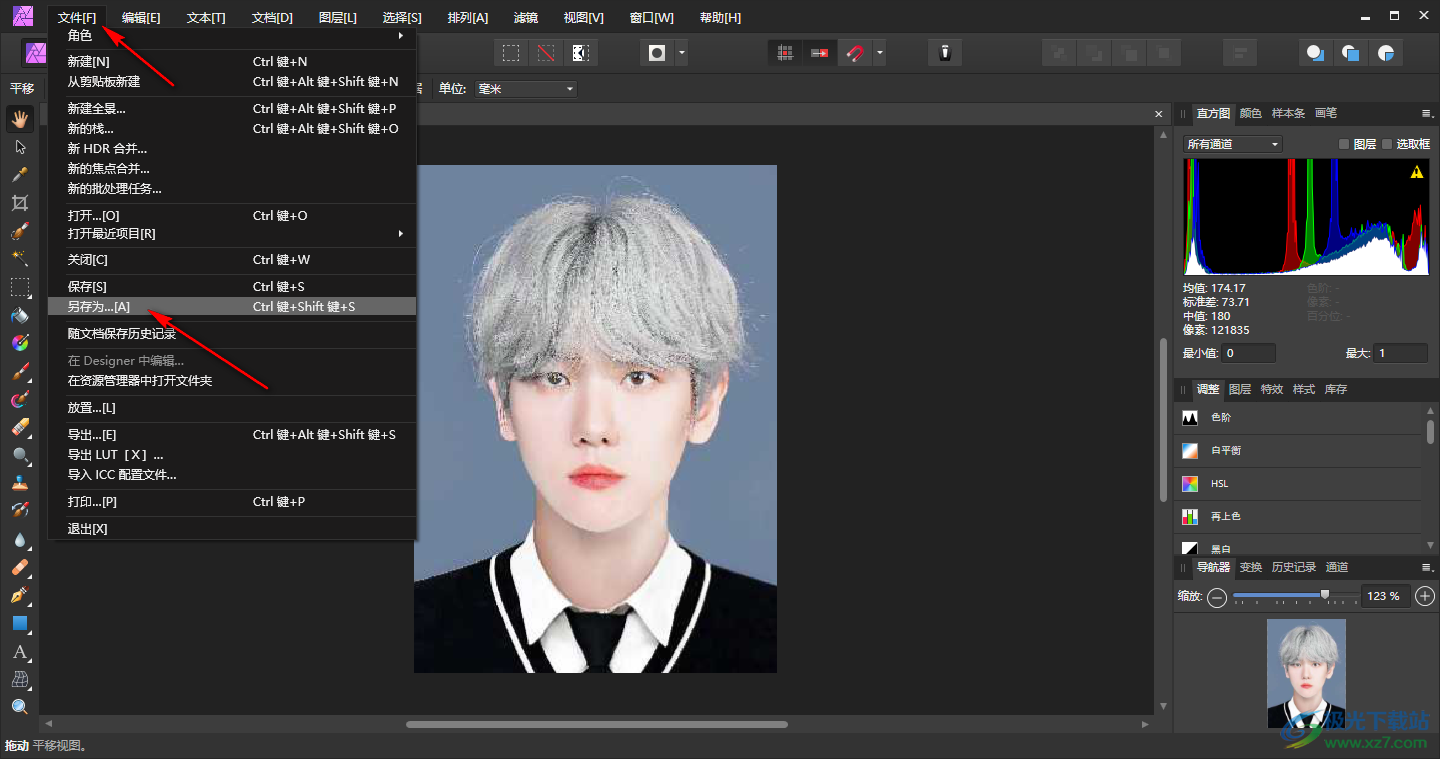
Task: Select the Flood Fill bucket tool
Action: tap(19, 315)
